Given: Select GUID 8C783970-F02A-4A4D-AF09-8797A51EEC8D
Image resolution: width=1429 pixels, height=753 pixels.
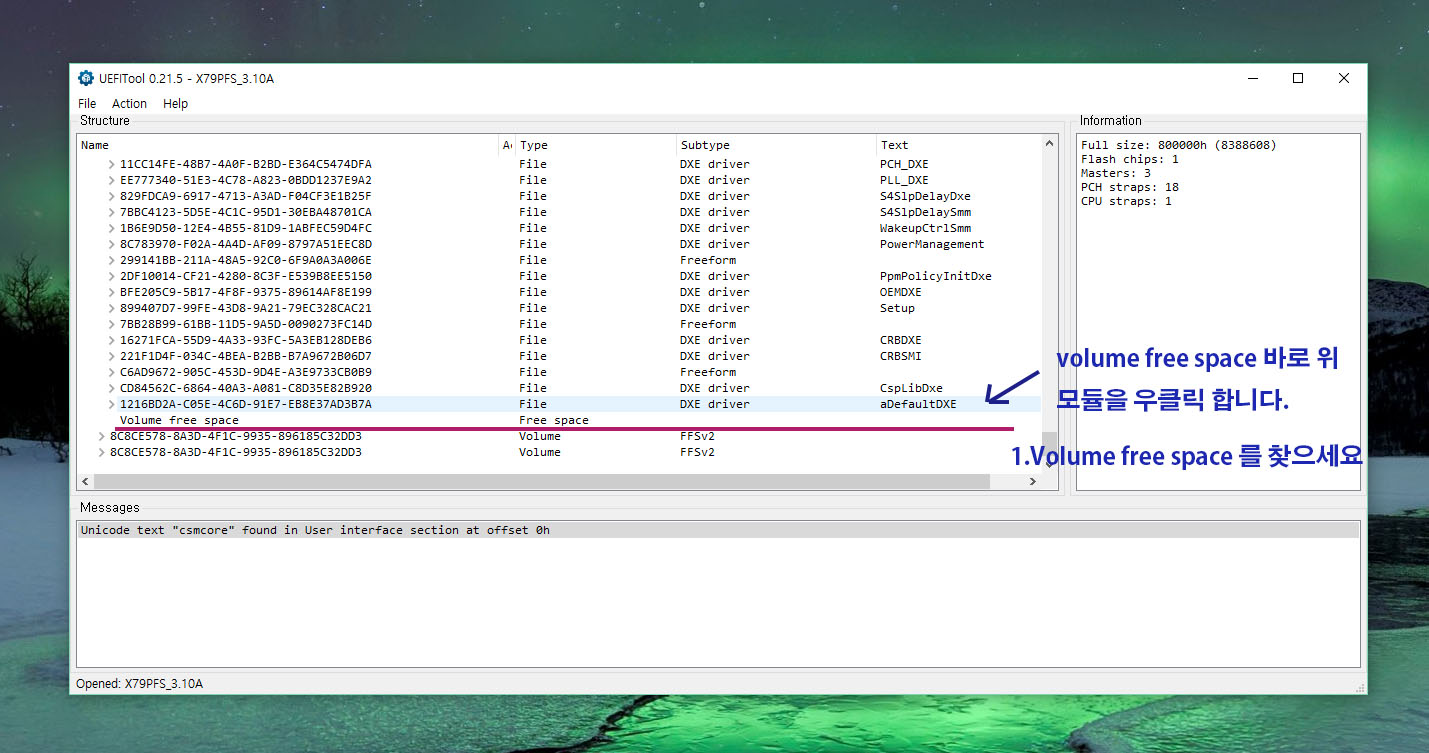Looking at the screenshot, I should [246, 244].
